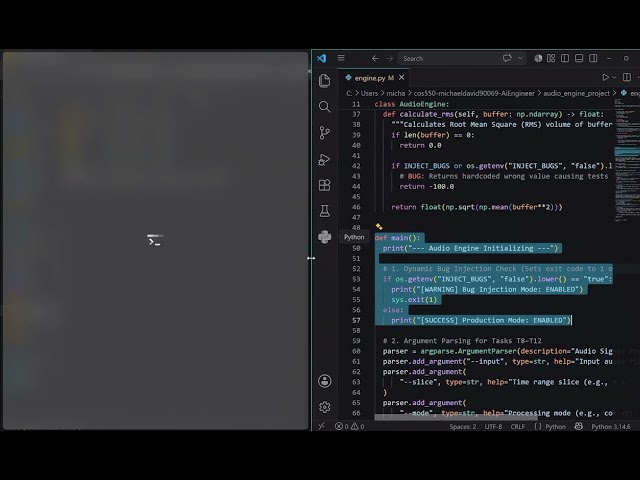Screen dimensions: 640x480
Task: Change line endings via CRLF
Action: coord(518,427)
